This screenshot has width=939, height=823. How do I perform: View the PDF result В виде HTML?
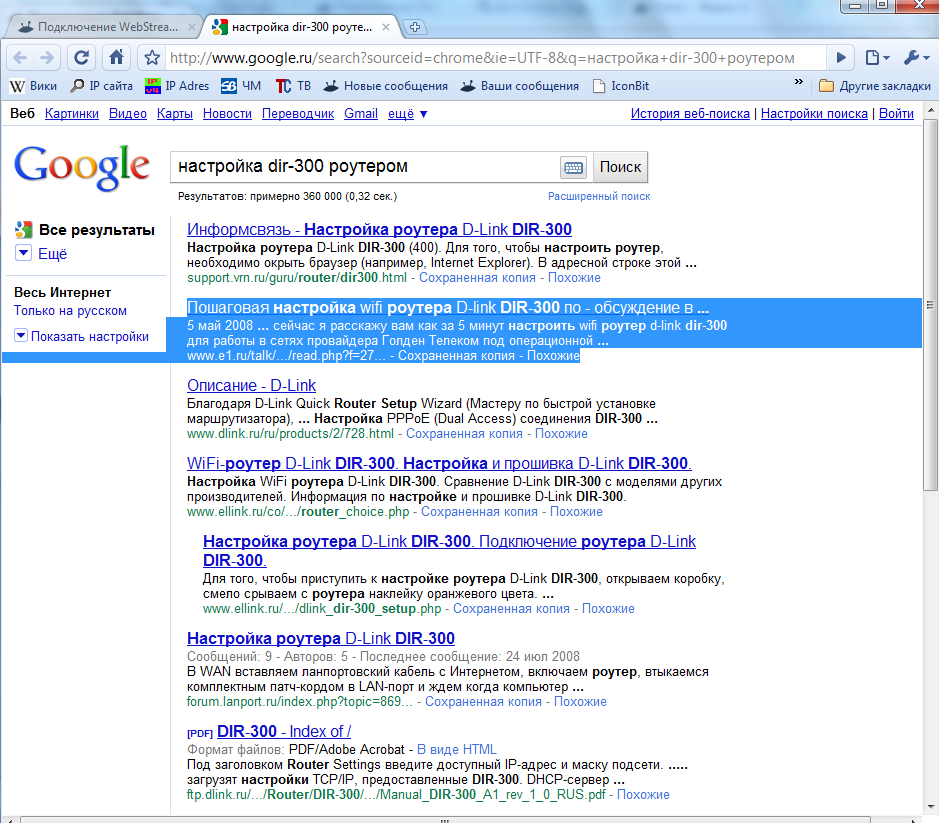tap(456, 749)
